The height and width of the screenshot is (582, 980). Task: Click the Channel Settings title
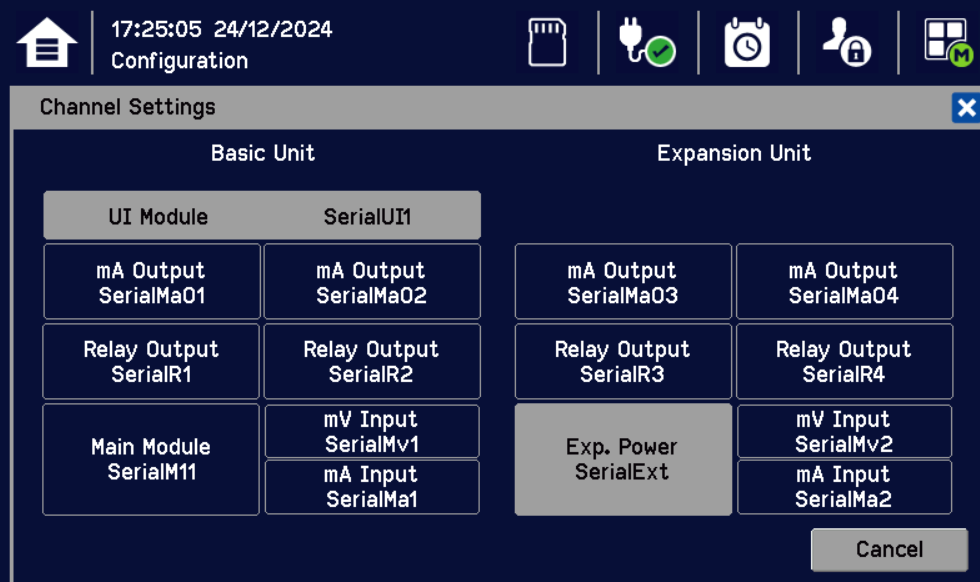click(x=128, y=107)
